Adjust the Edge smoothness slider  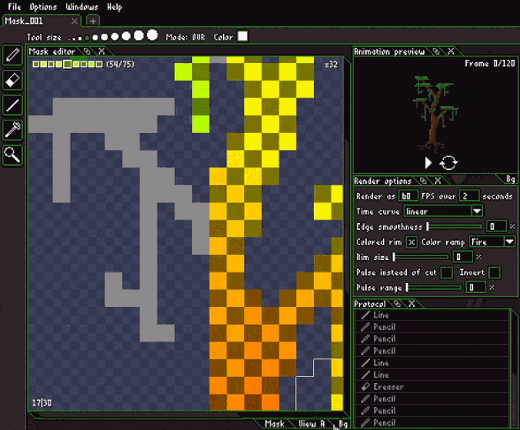[x=454, y=227]
